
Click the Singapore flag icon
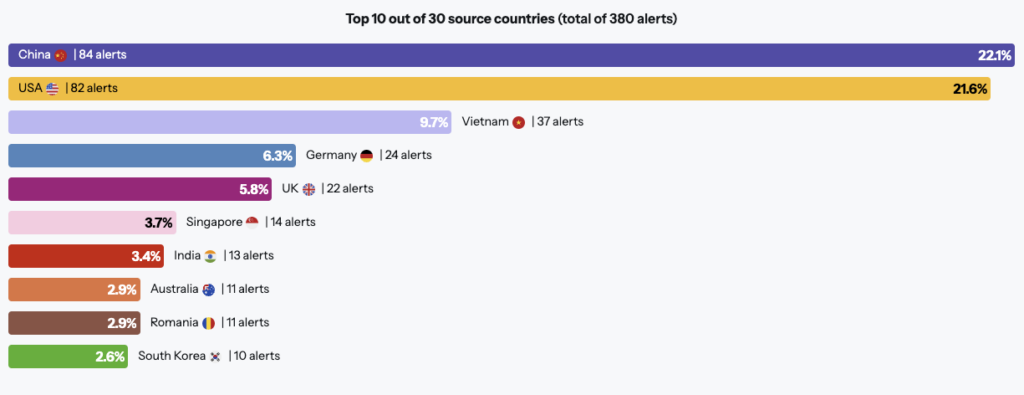click(x=252, y=223)
